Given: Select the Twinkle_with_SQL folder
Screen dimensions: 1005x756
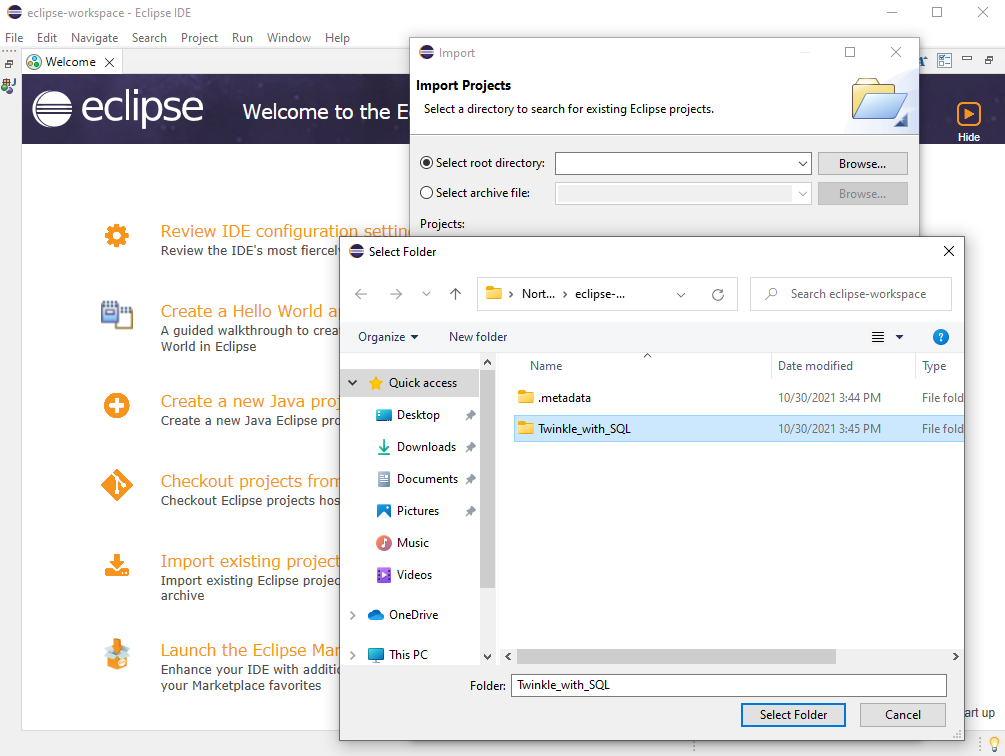Looking at the screenshot, I should click(739, 429).
